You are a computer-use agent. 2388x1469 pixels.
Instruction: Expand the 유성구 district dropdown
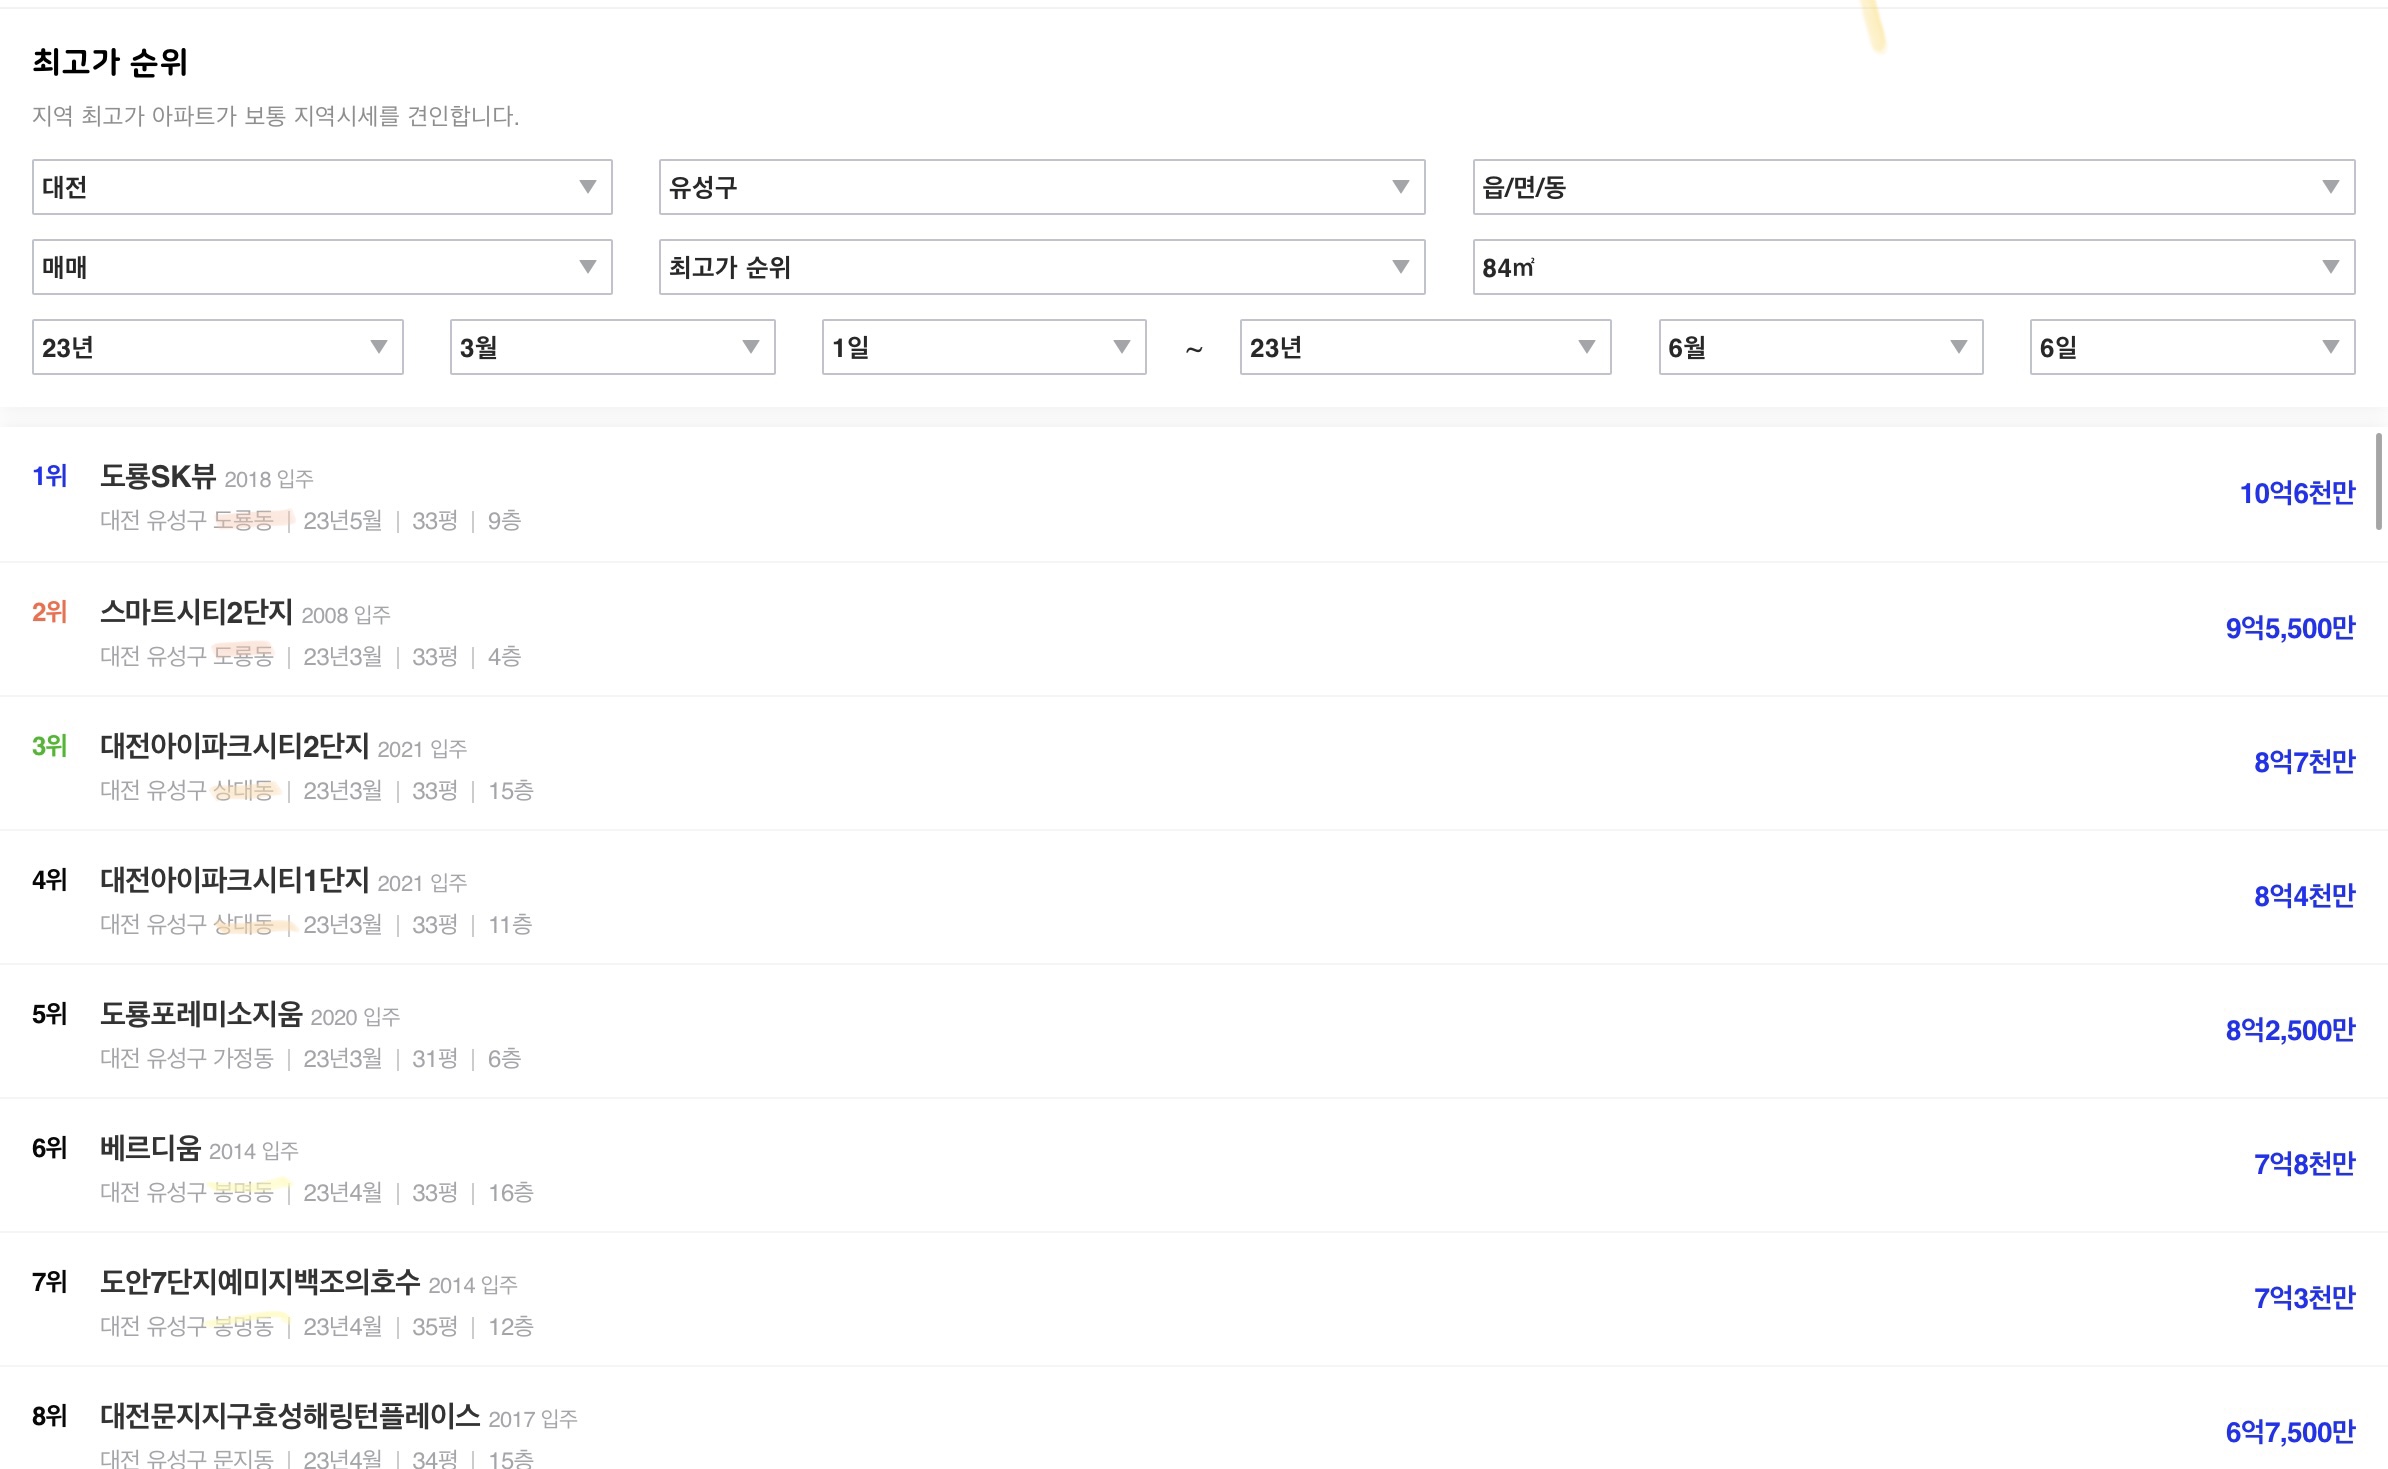pyautogui.click(x=1041, y=187)
